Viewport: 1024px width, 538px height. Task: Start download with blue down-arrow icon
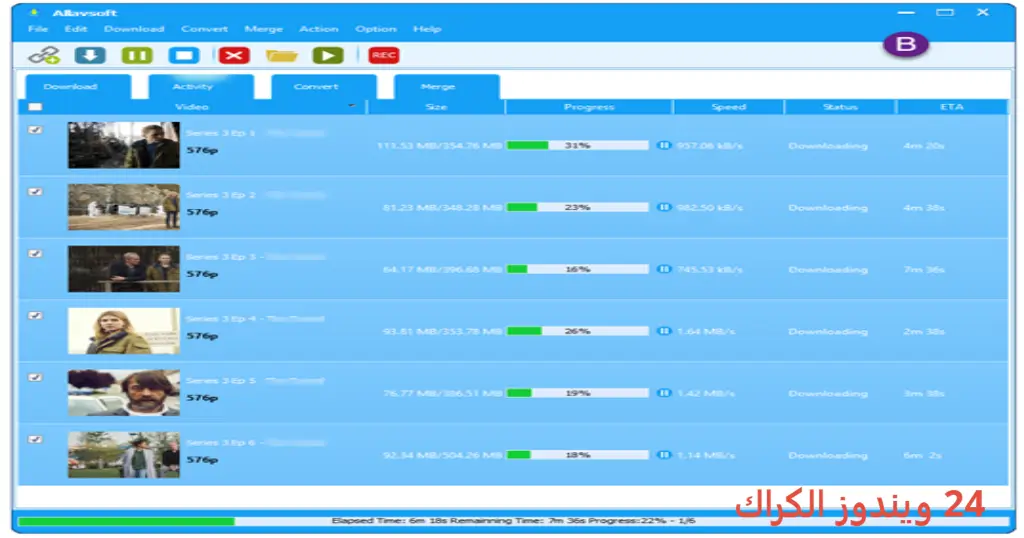pyautogui.click(x=90, y=55)
